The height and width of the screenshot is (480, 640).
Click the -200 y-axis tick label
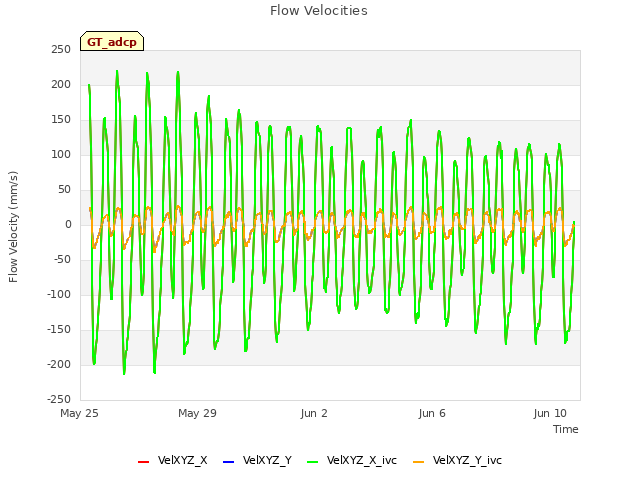tap(59, 364)
